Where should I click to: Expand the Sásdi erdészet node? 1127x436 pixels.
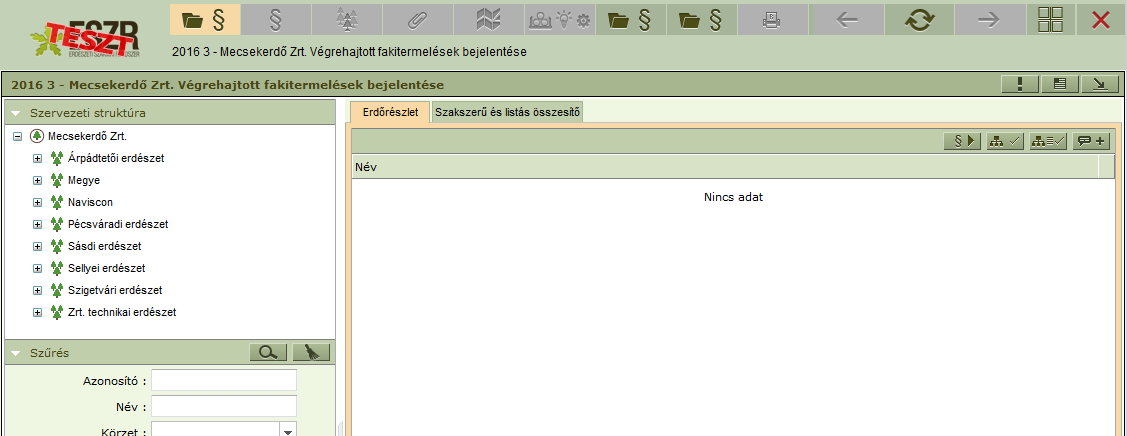click(x=37, y=246)
